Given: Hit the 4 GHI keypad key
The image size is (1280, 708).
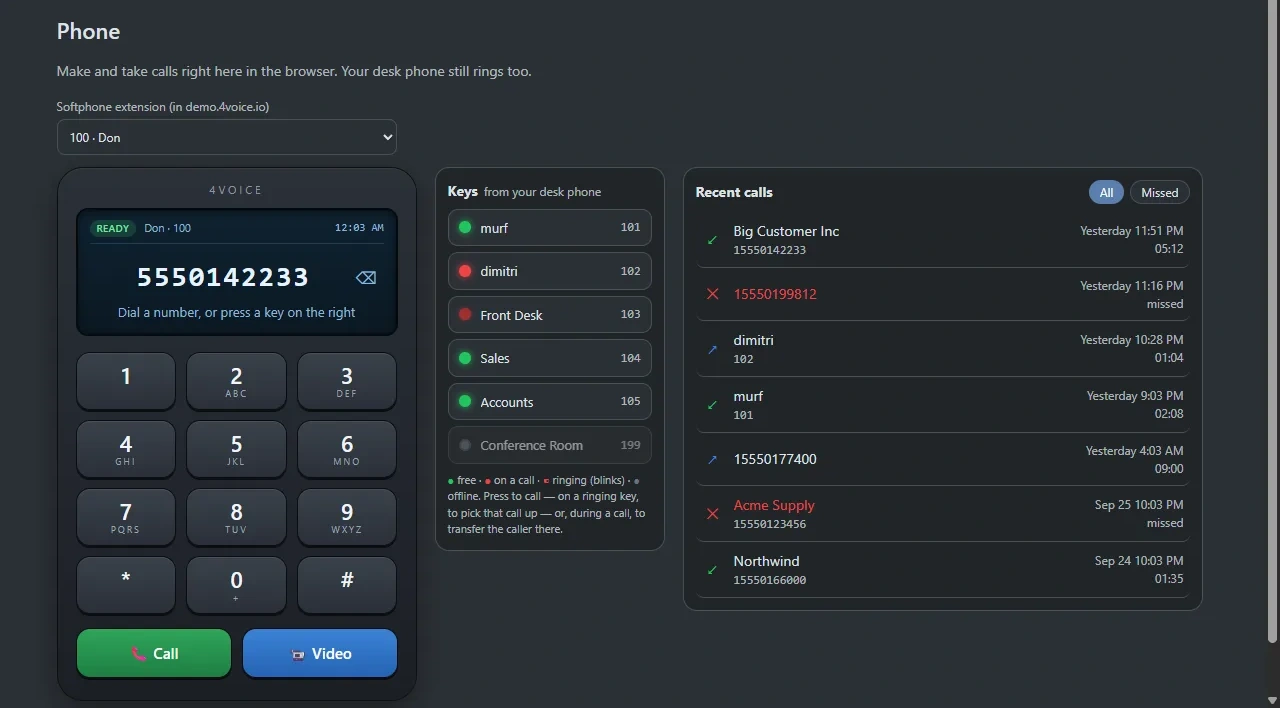Looking at the screenshot, I should point(126,449).
